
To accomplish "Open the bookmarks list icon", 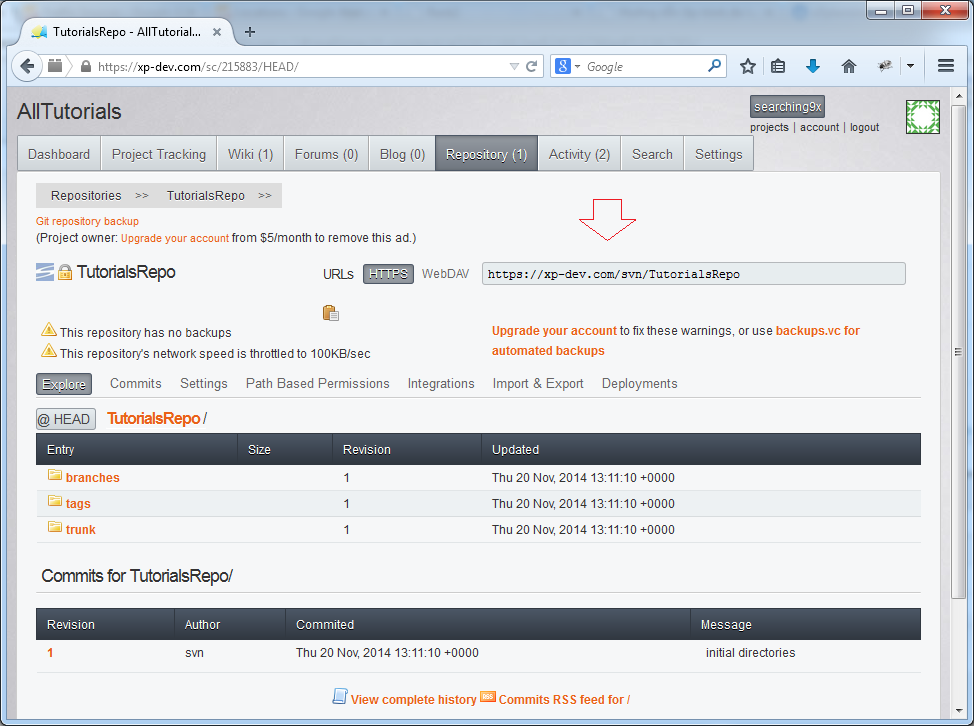I will pos(778,66).
